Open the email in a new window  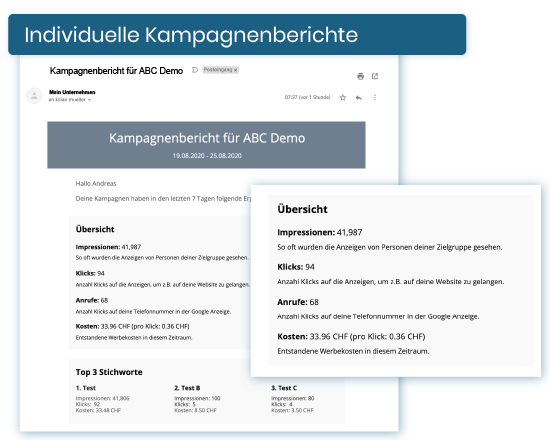click(375, 76)
